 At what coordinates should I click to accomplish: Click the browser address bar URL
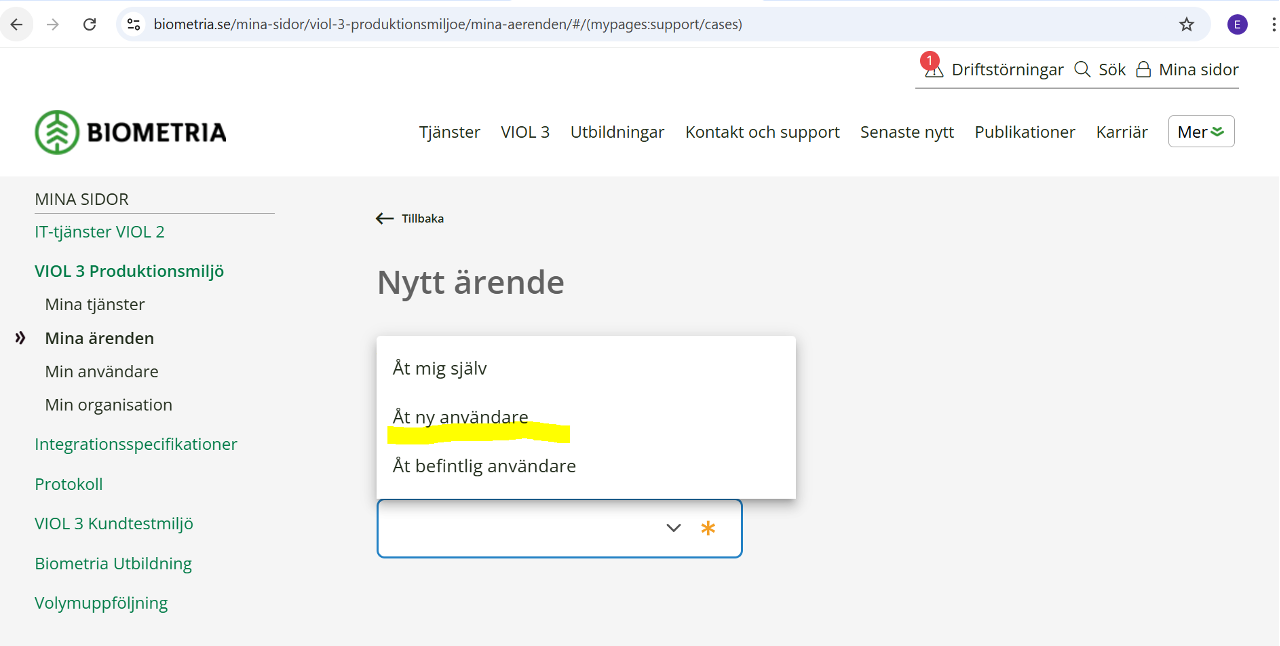[448, 24]
